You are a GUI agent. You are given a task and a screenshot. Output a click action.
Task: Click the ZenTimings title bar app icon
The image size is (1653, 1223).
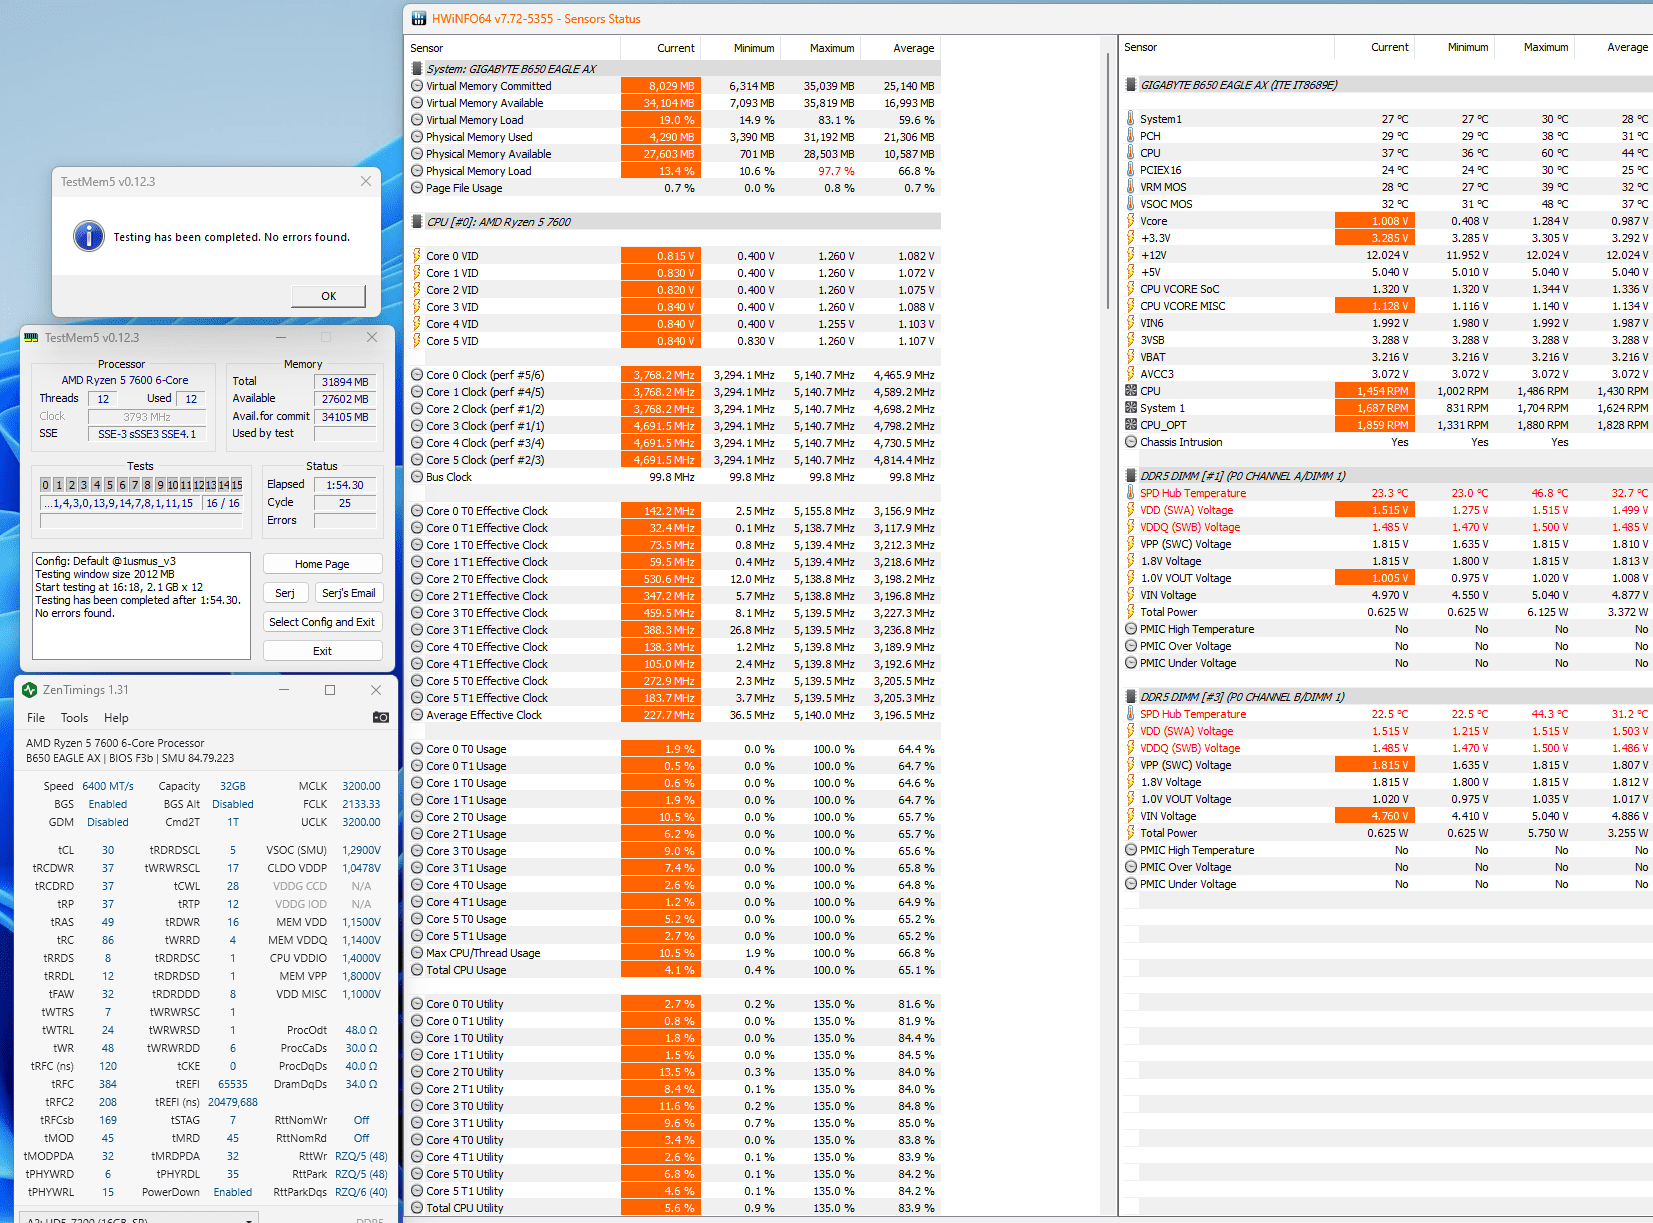coord(30,690)
